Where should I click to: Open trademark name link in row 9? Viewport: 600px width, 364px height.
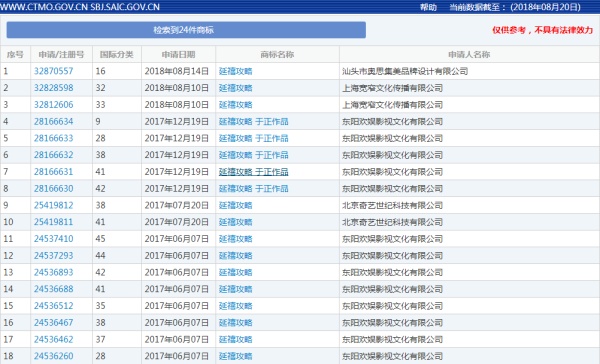235,206
